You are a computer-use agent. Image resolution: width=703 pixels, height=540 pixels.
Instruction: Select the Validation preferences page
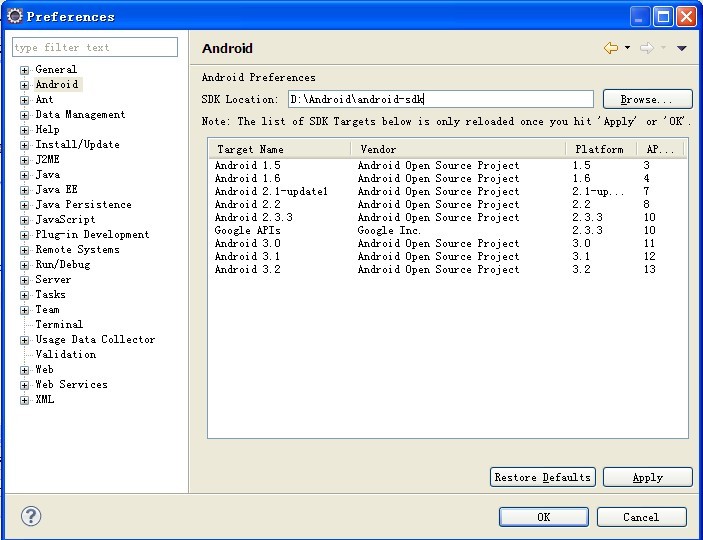coord(65,354)
